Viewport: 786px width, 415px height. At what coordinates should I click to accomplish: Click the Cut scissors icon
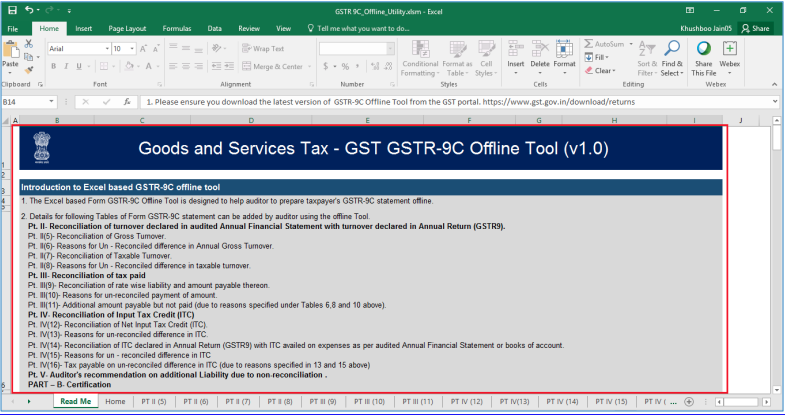(x=29, y=44)
